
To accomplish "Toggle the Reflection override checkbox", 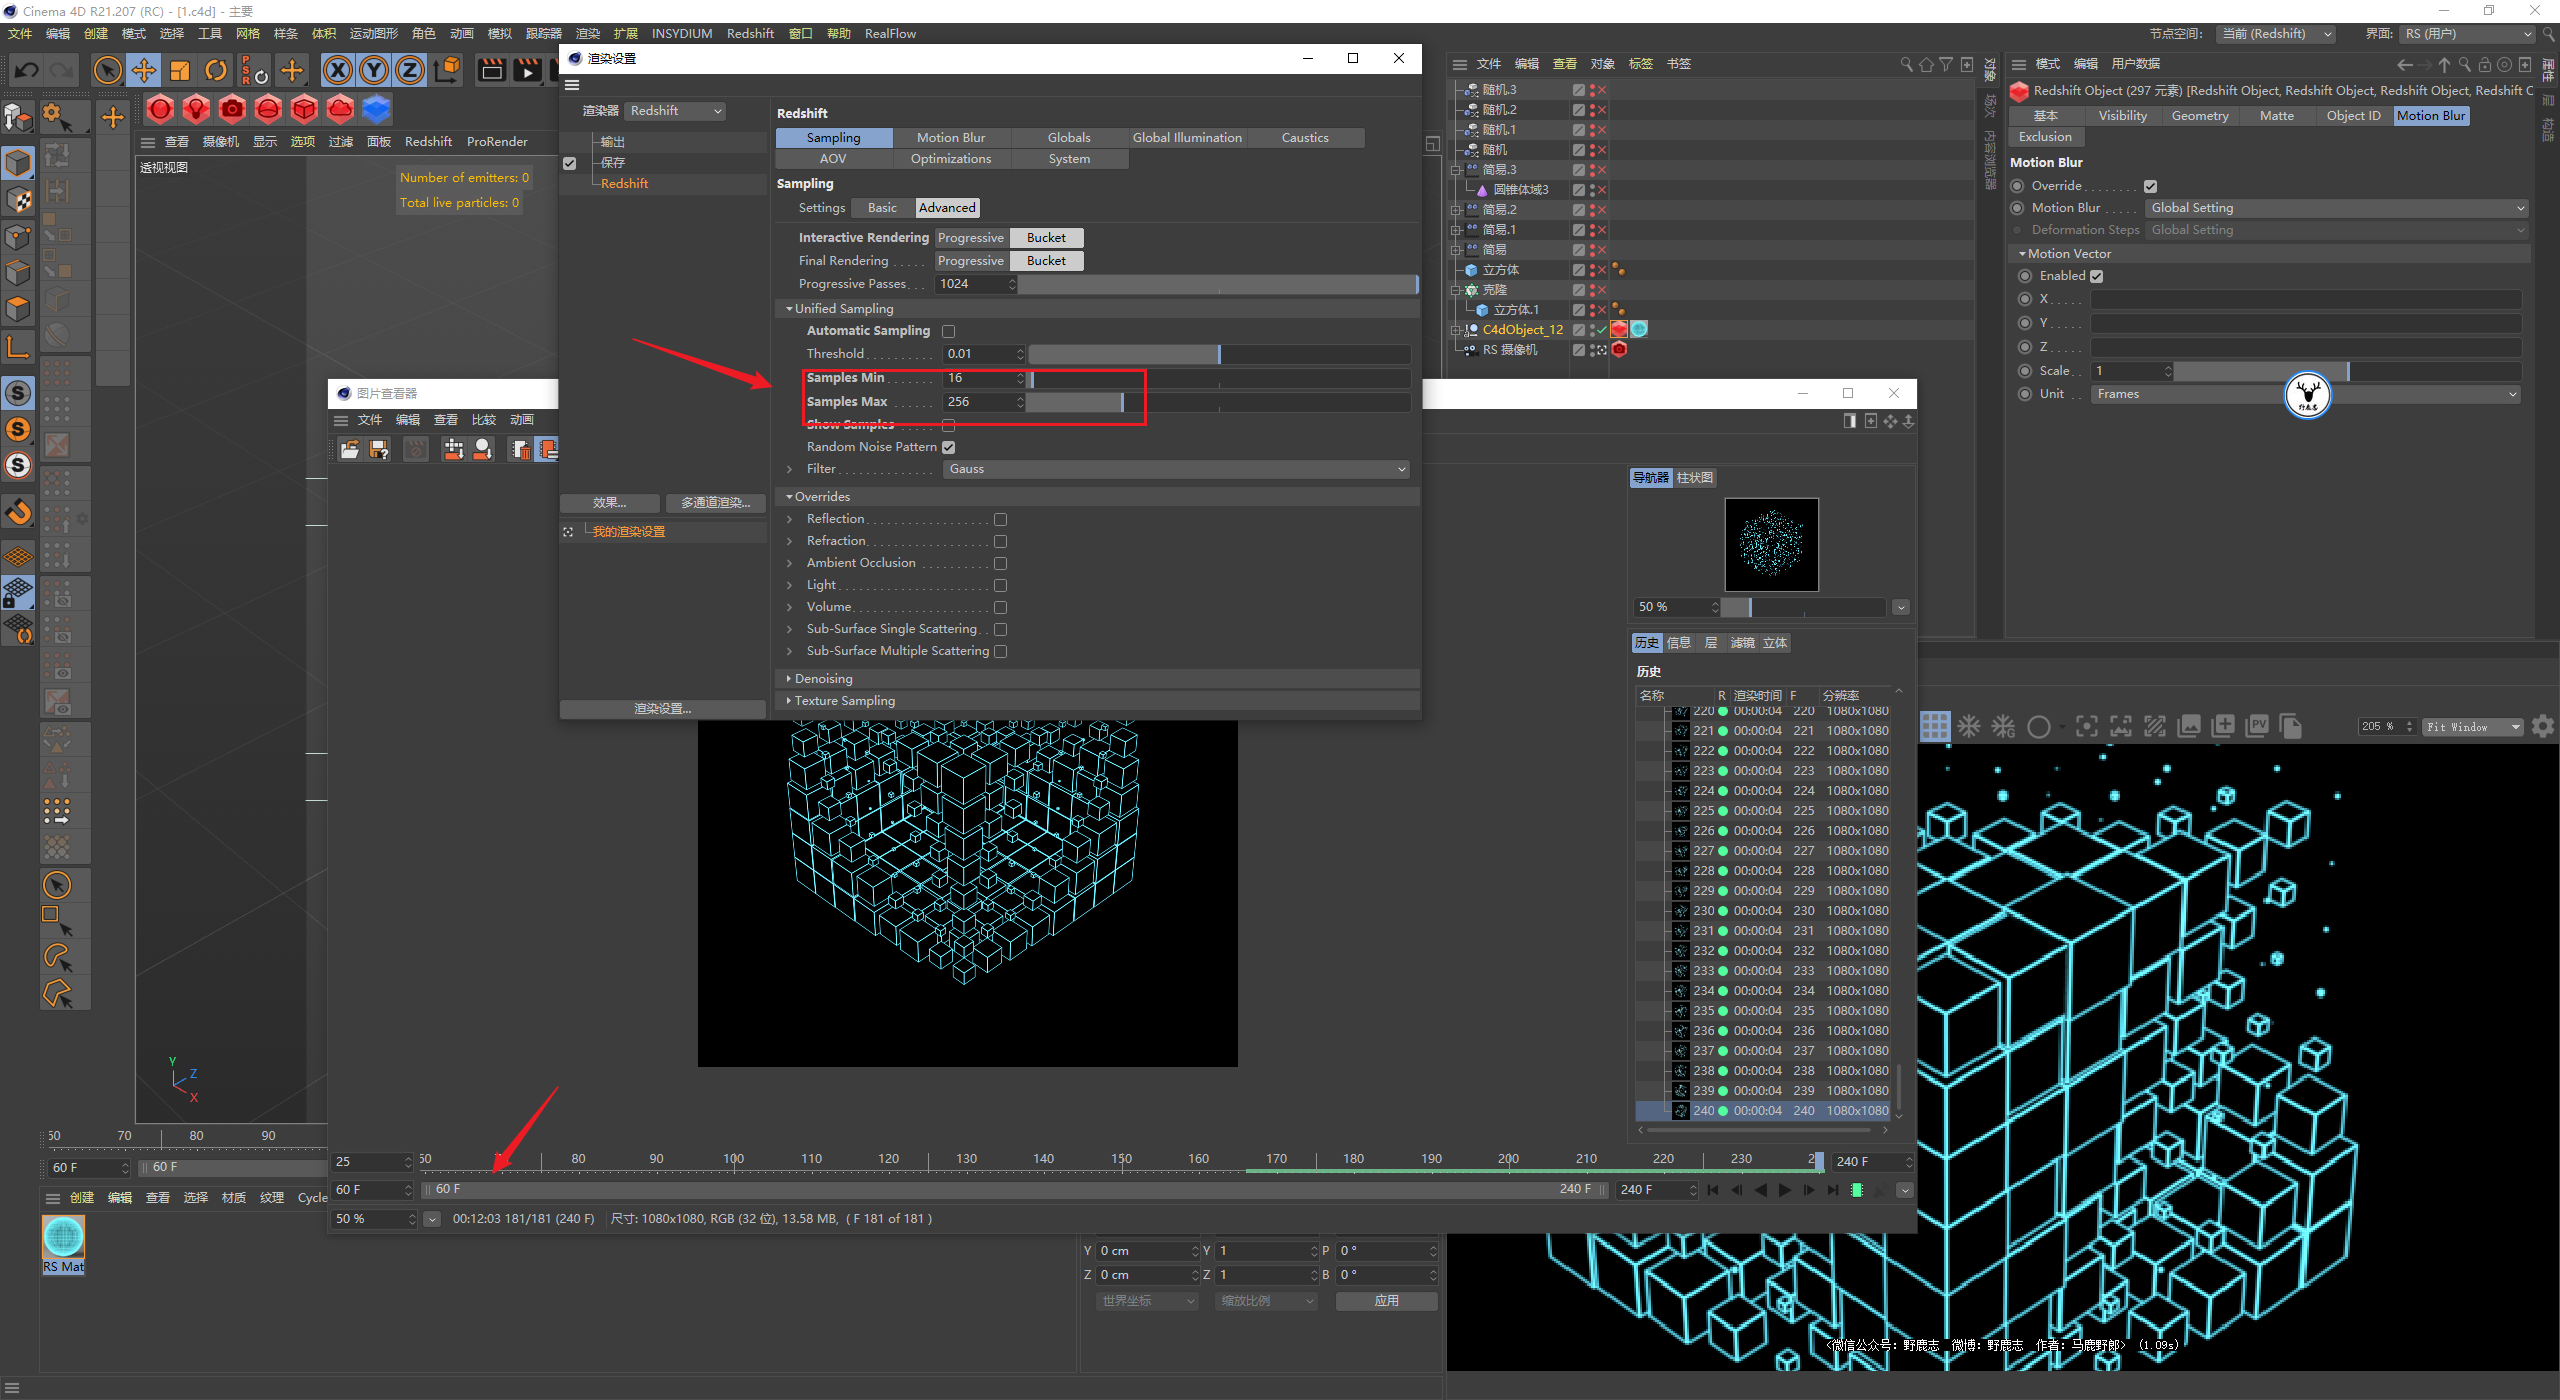I will click(x=1000, y=519).
